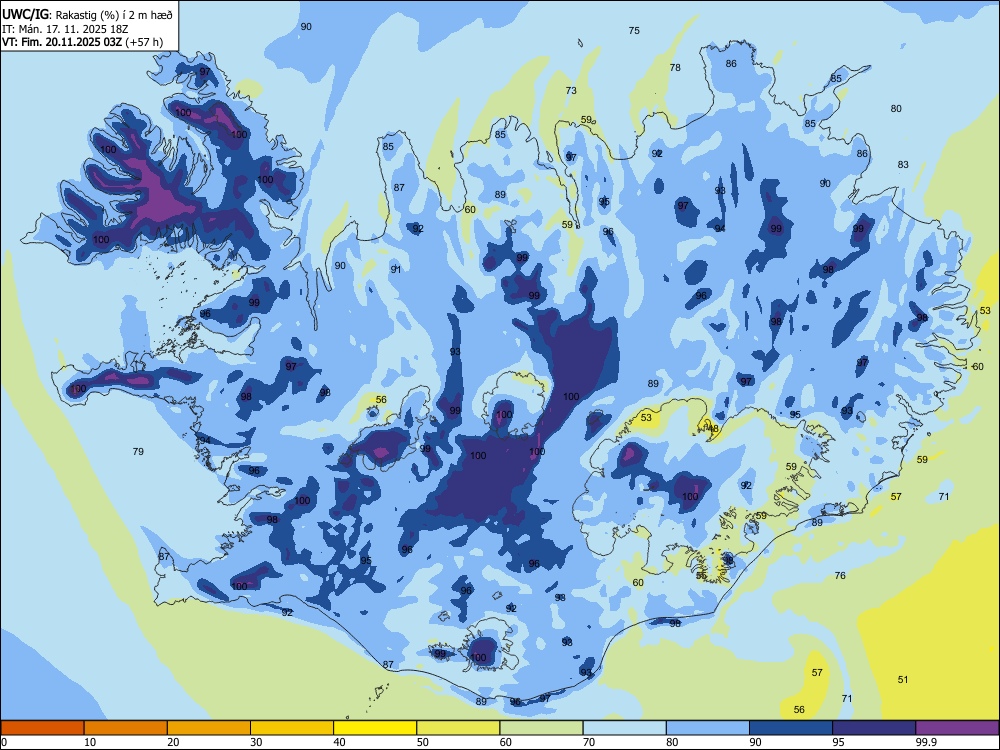
Task: Click the golden 30–40 legend swatch
Action: (x=292, y=728)
